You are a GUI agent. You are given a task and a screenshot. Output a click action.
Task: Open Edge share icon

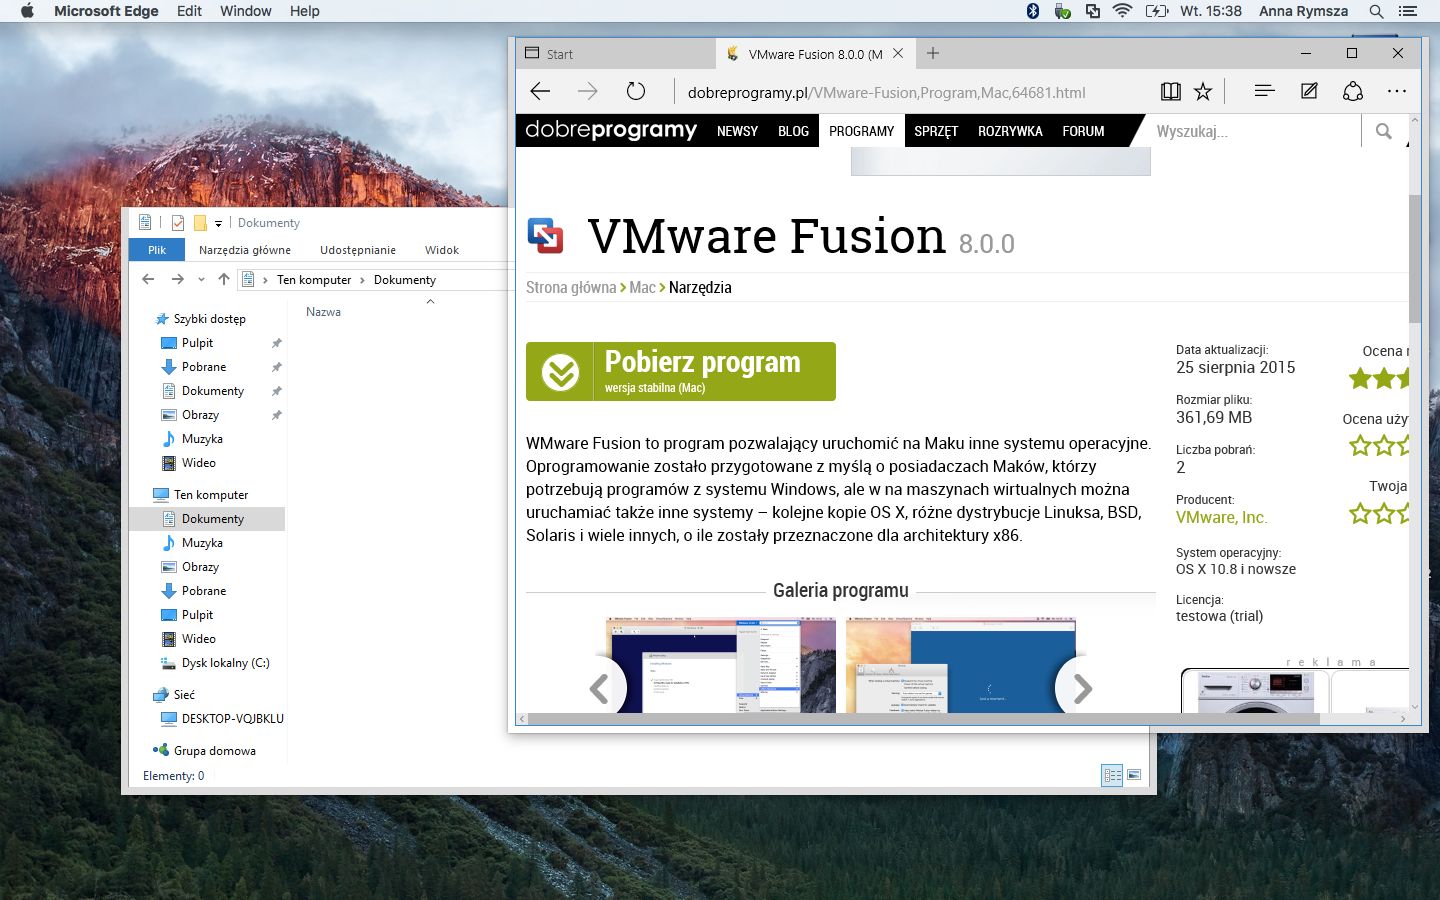[1353, 91]
